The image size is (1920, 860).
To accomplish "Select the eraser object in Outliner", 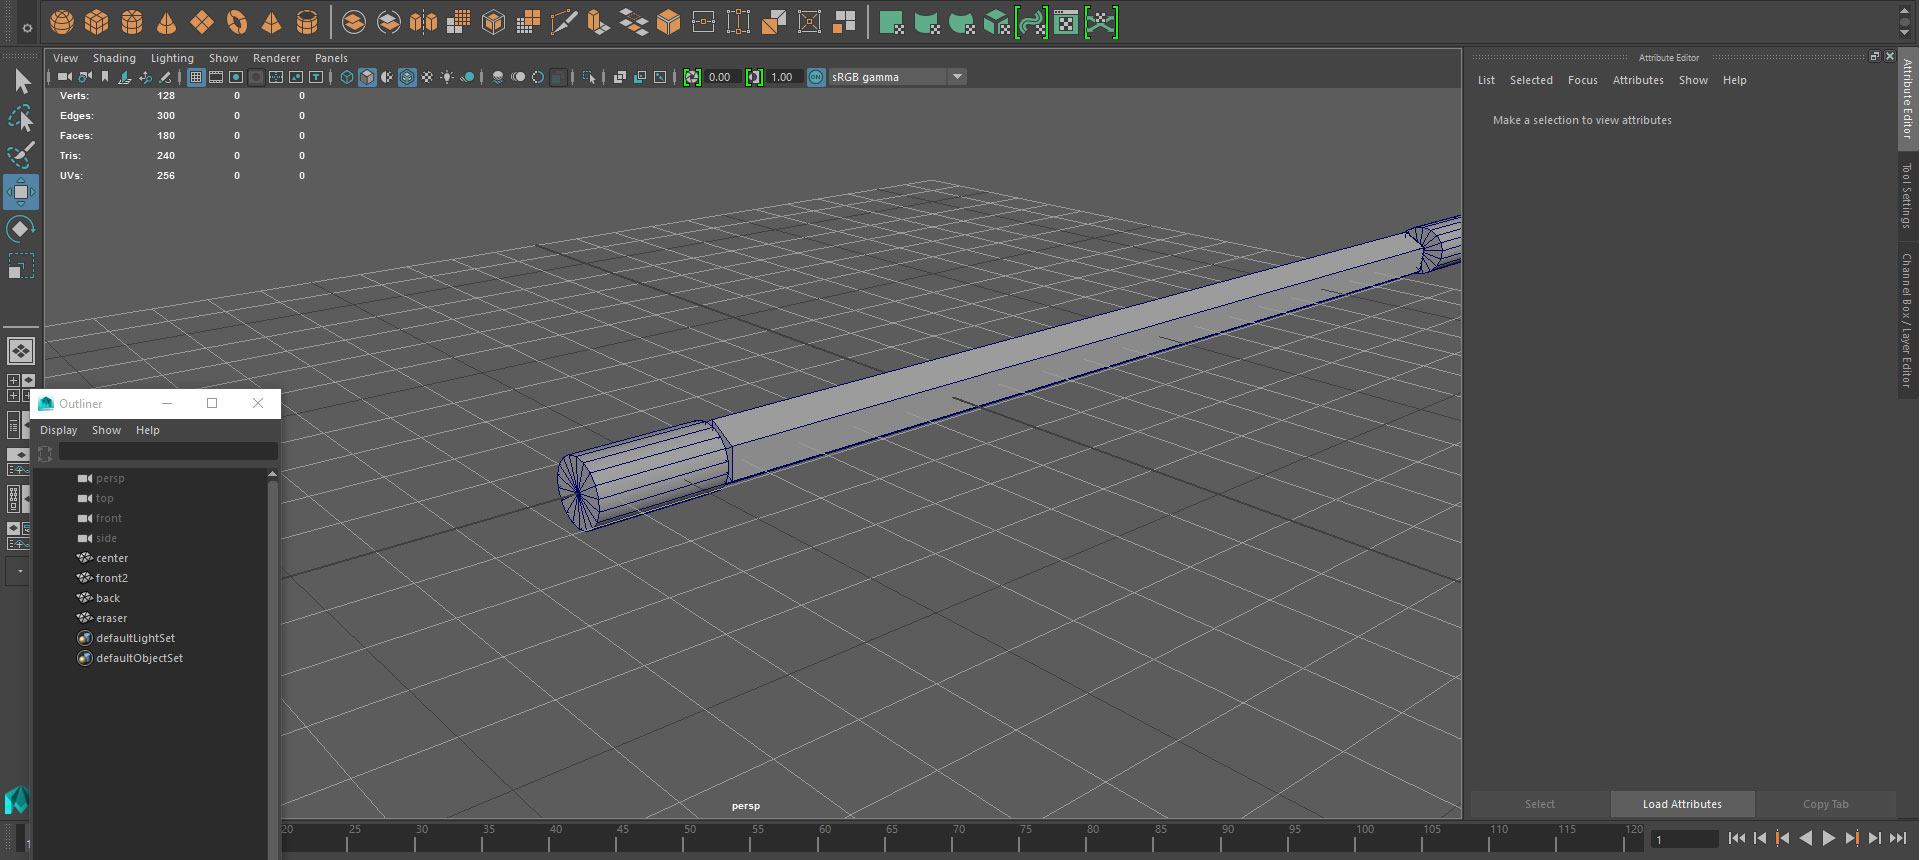I will 111,618.
